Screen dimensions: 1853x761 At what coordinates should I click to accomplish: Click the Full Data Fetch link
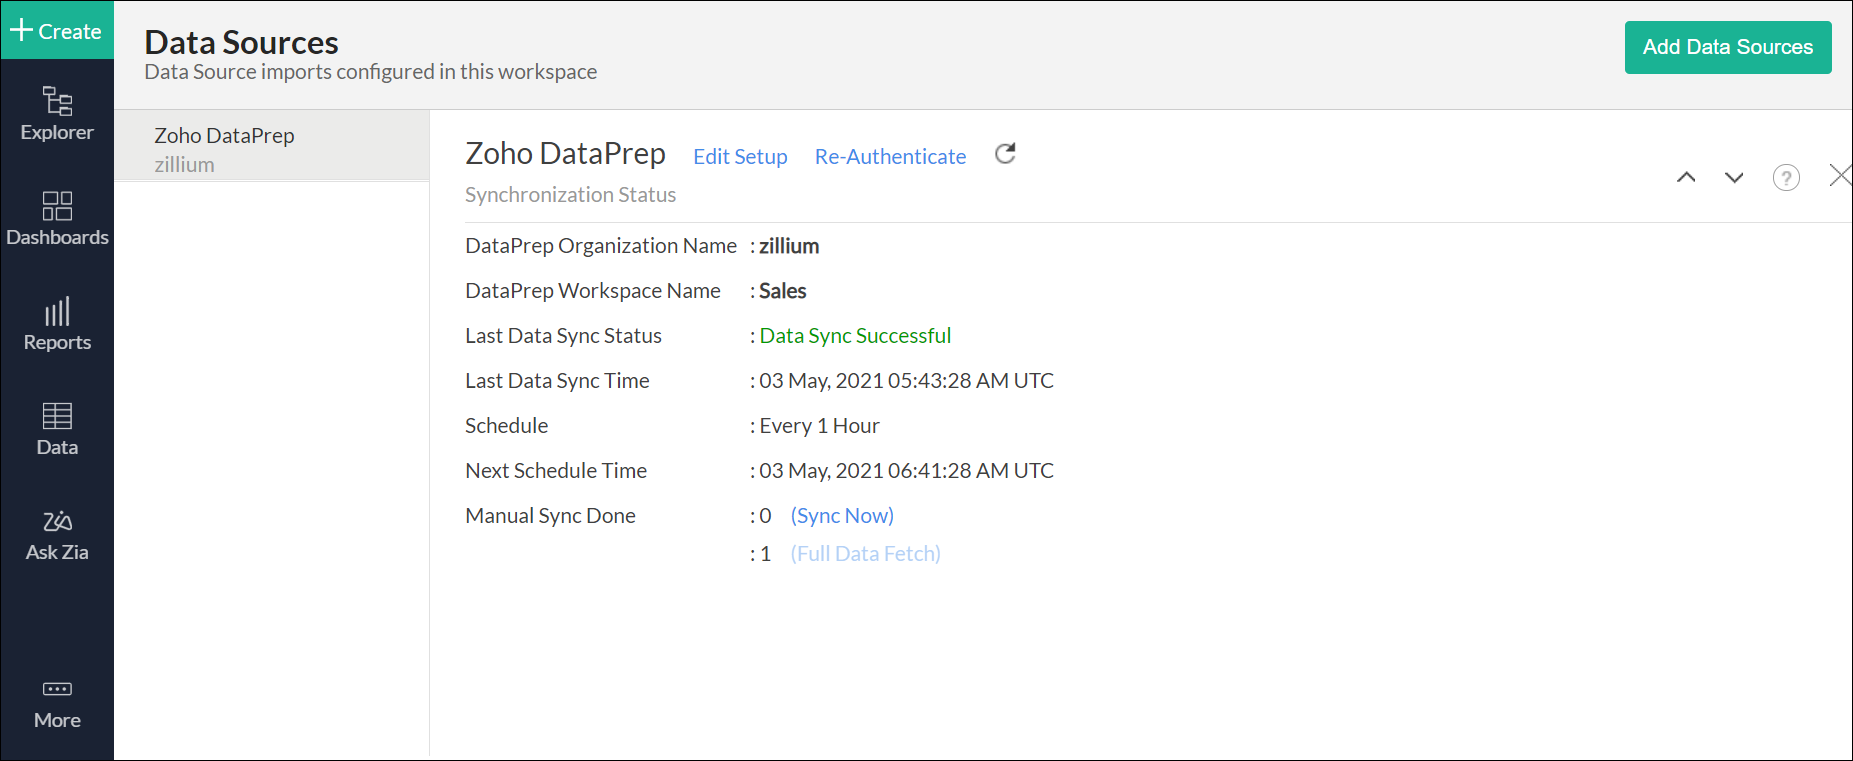click(x=865, y=554)
